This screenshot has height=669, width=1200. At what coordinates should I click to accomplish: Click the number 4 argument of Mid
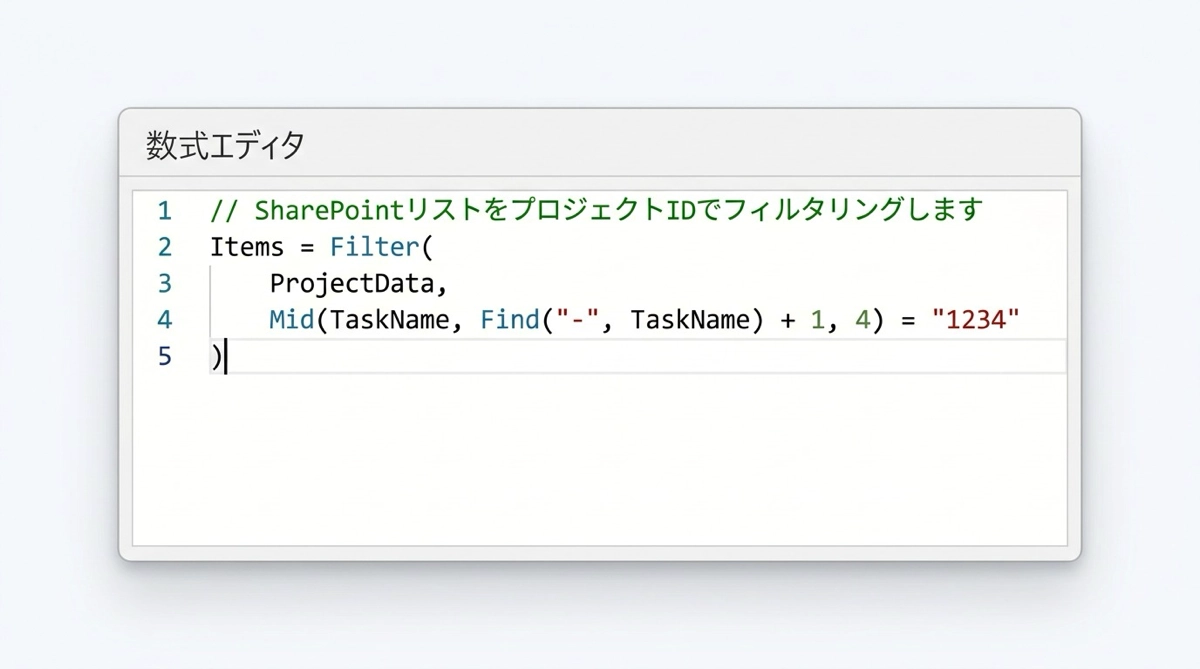click(861, 320)
